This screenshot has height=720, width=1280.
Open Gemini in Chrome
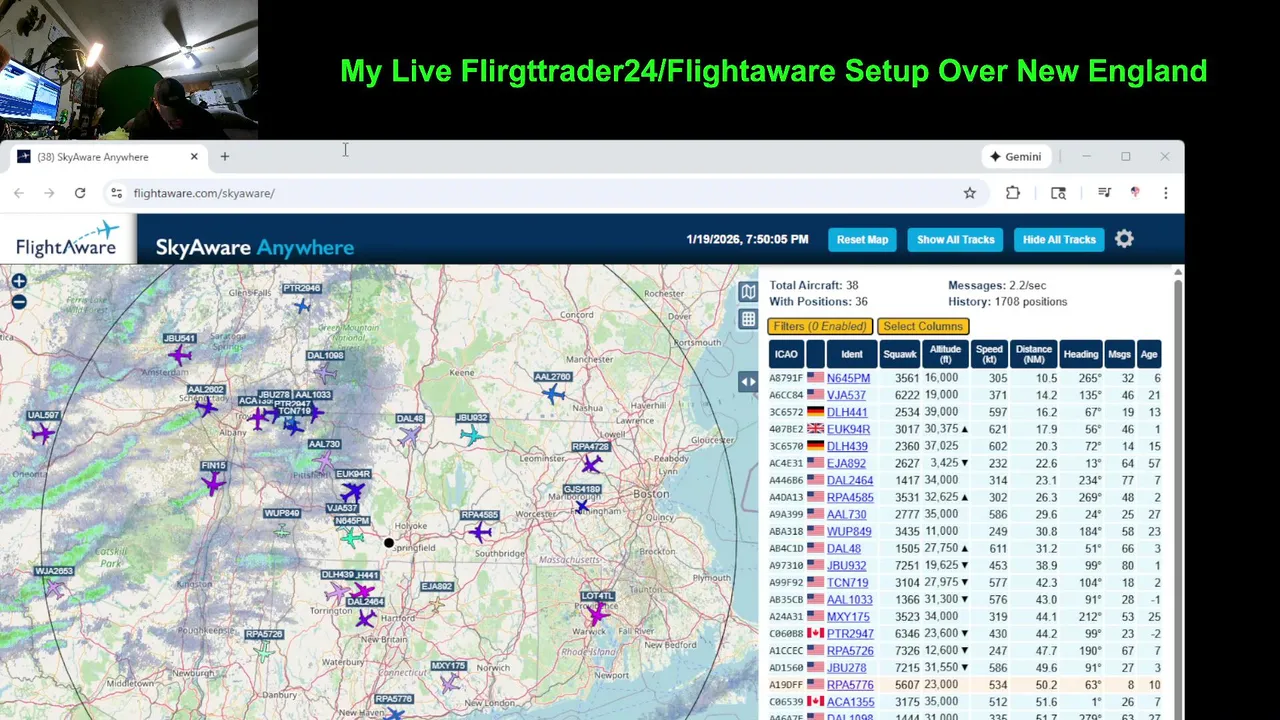1016,157
